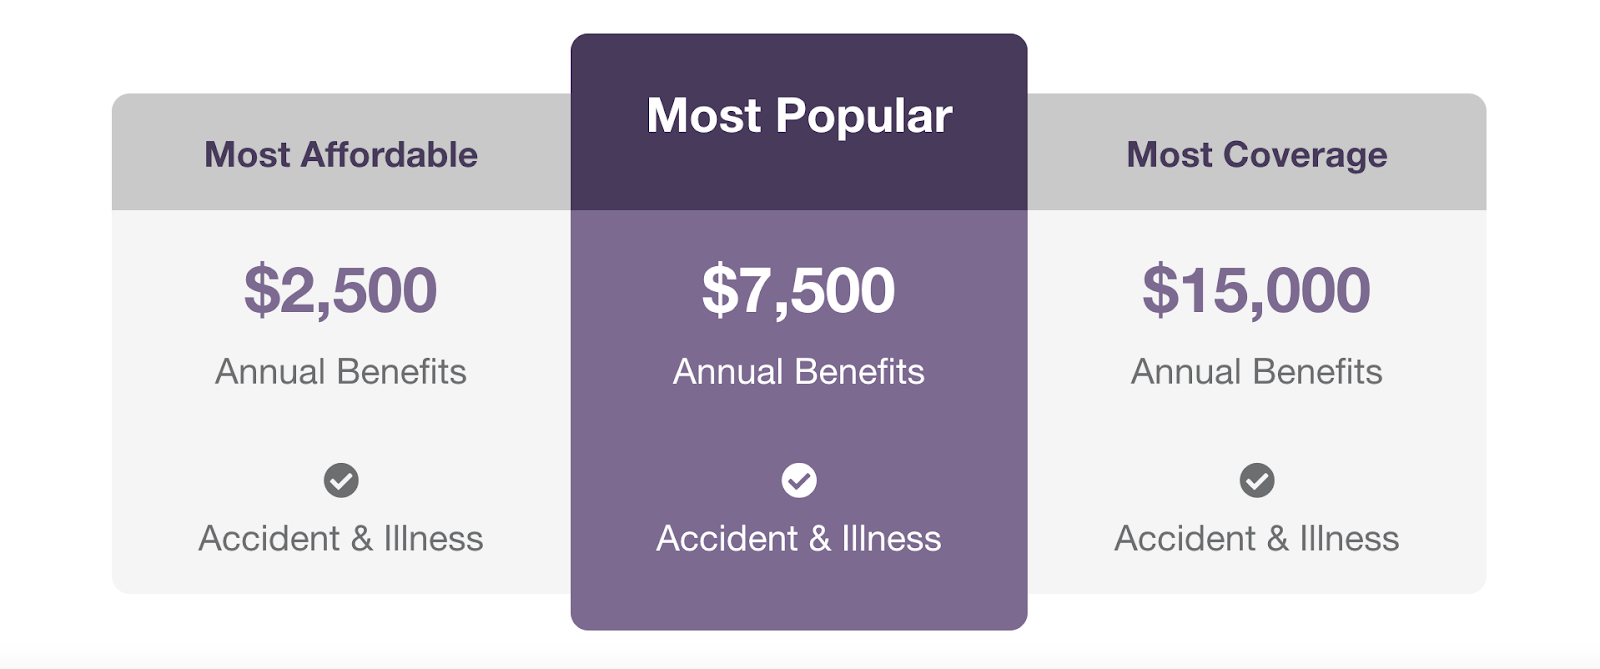This screenshot has width=1600, height=669.
Task: Click the dollar sign in $15,000
Action: pos(1161,290)
